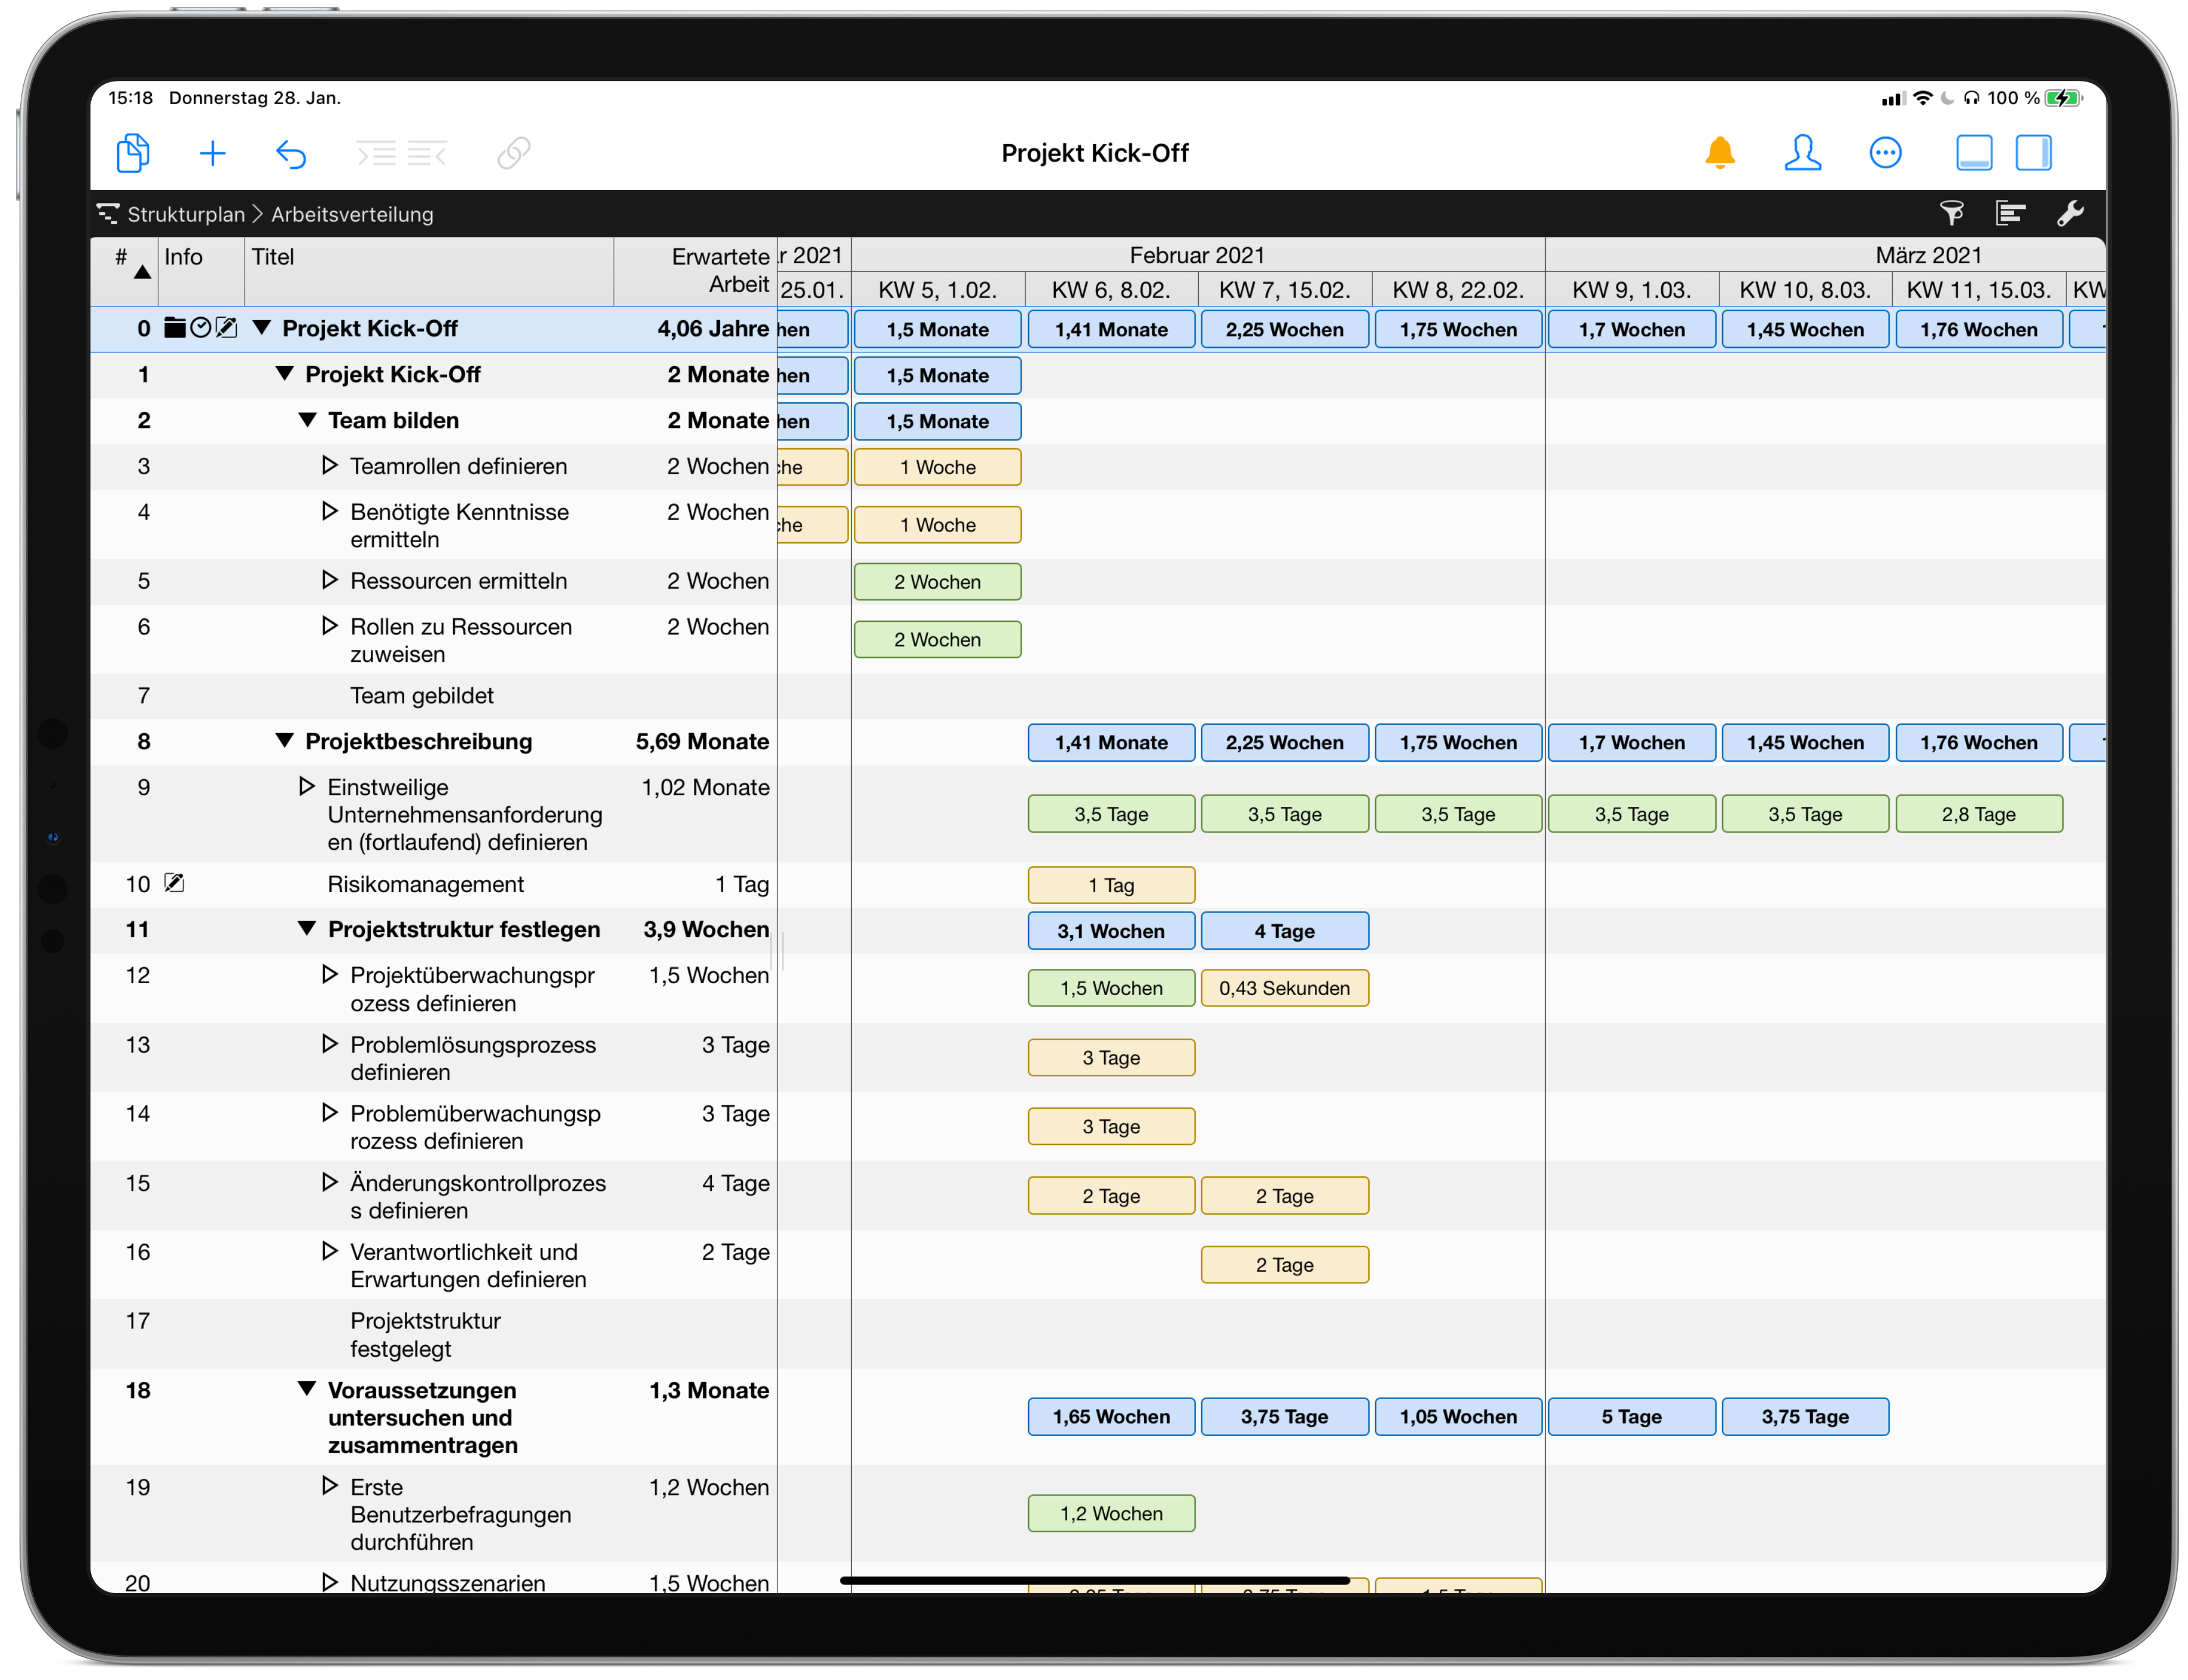Screen dimensions: 2188x1680
Task: Click the Februar 2021 month header
Action: [1197, 255]
